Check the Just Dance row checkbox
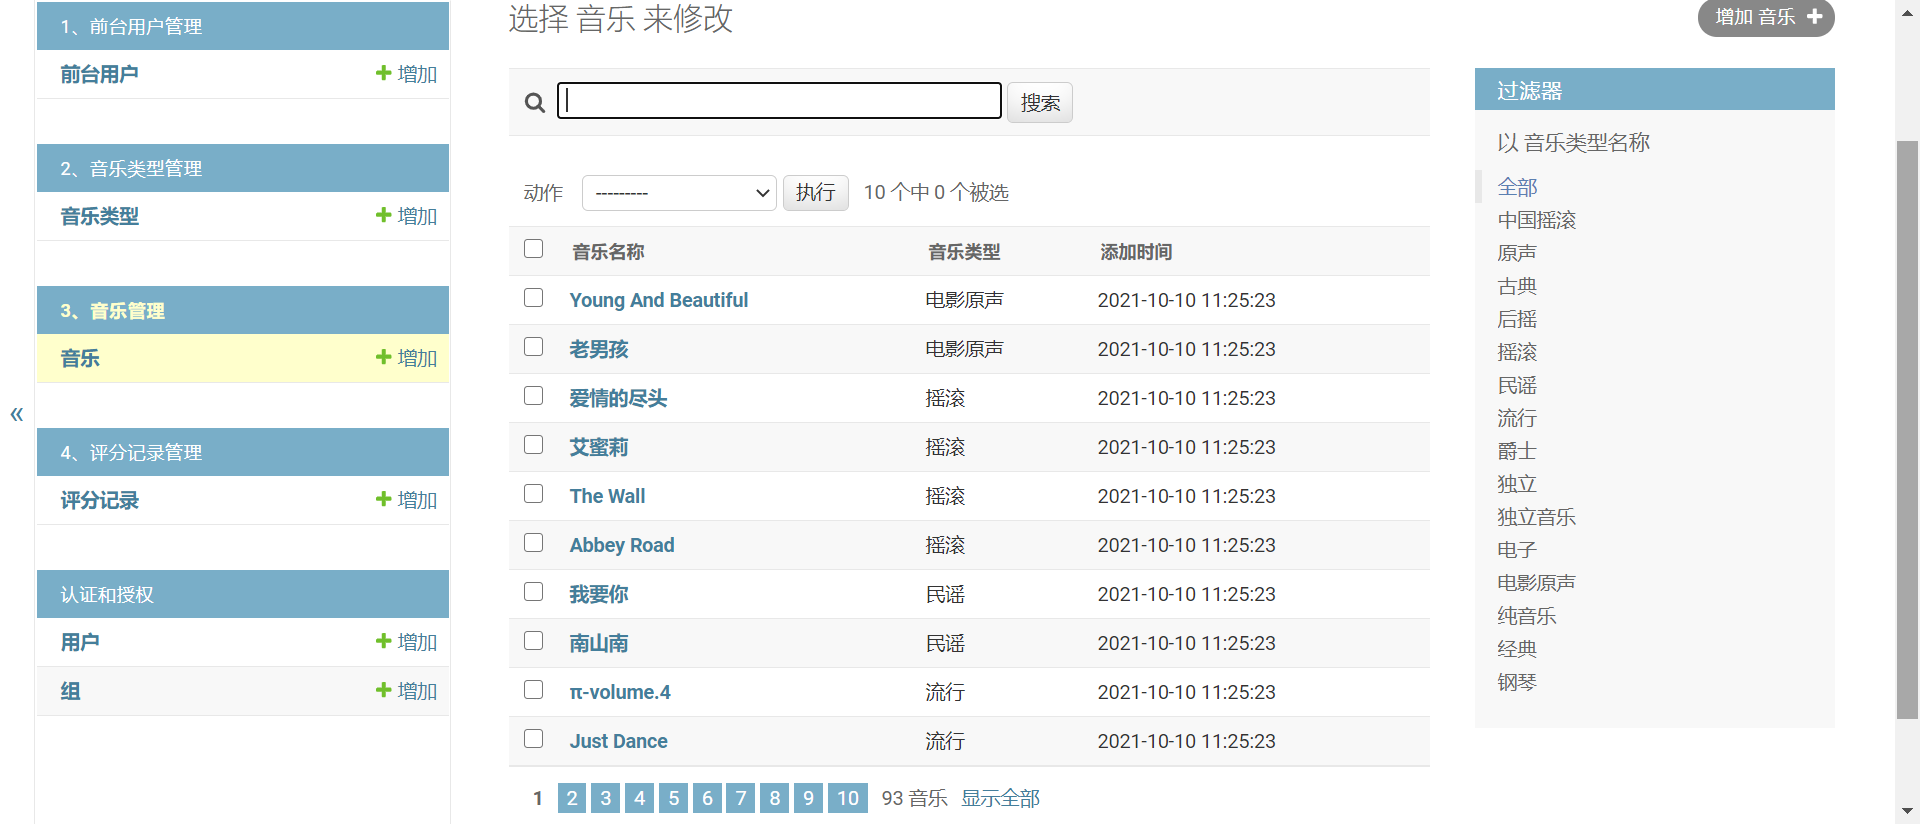Image resolution: width=1920 pixels, height=824 pixels. tap(534, 738)
